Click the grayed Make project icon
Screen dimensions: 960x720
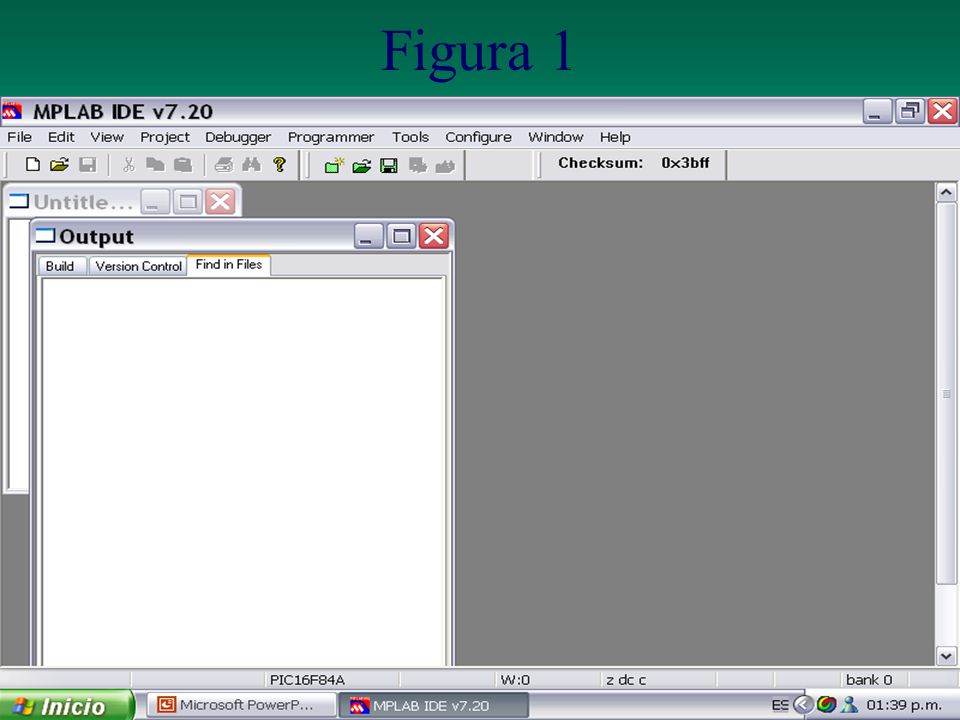(445, 165)
